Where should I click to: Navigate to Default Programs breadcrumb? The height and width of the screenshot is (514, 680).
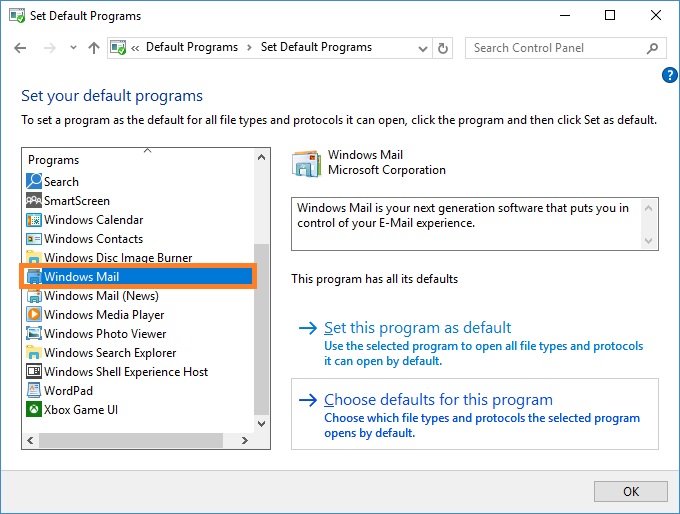192,47
